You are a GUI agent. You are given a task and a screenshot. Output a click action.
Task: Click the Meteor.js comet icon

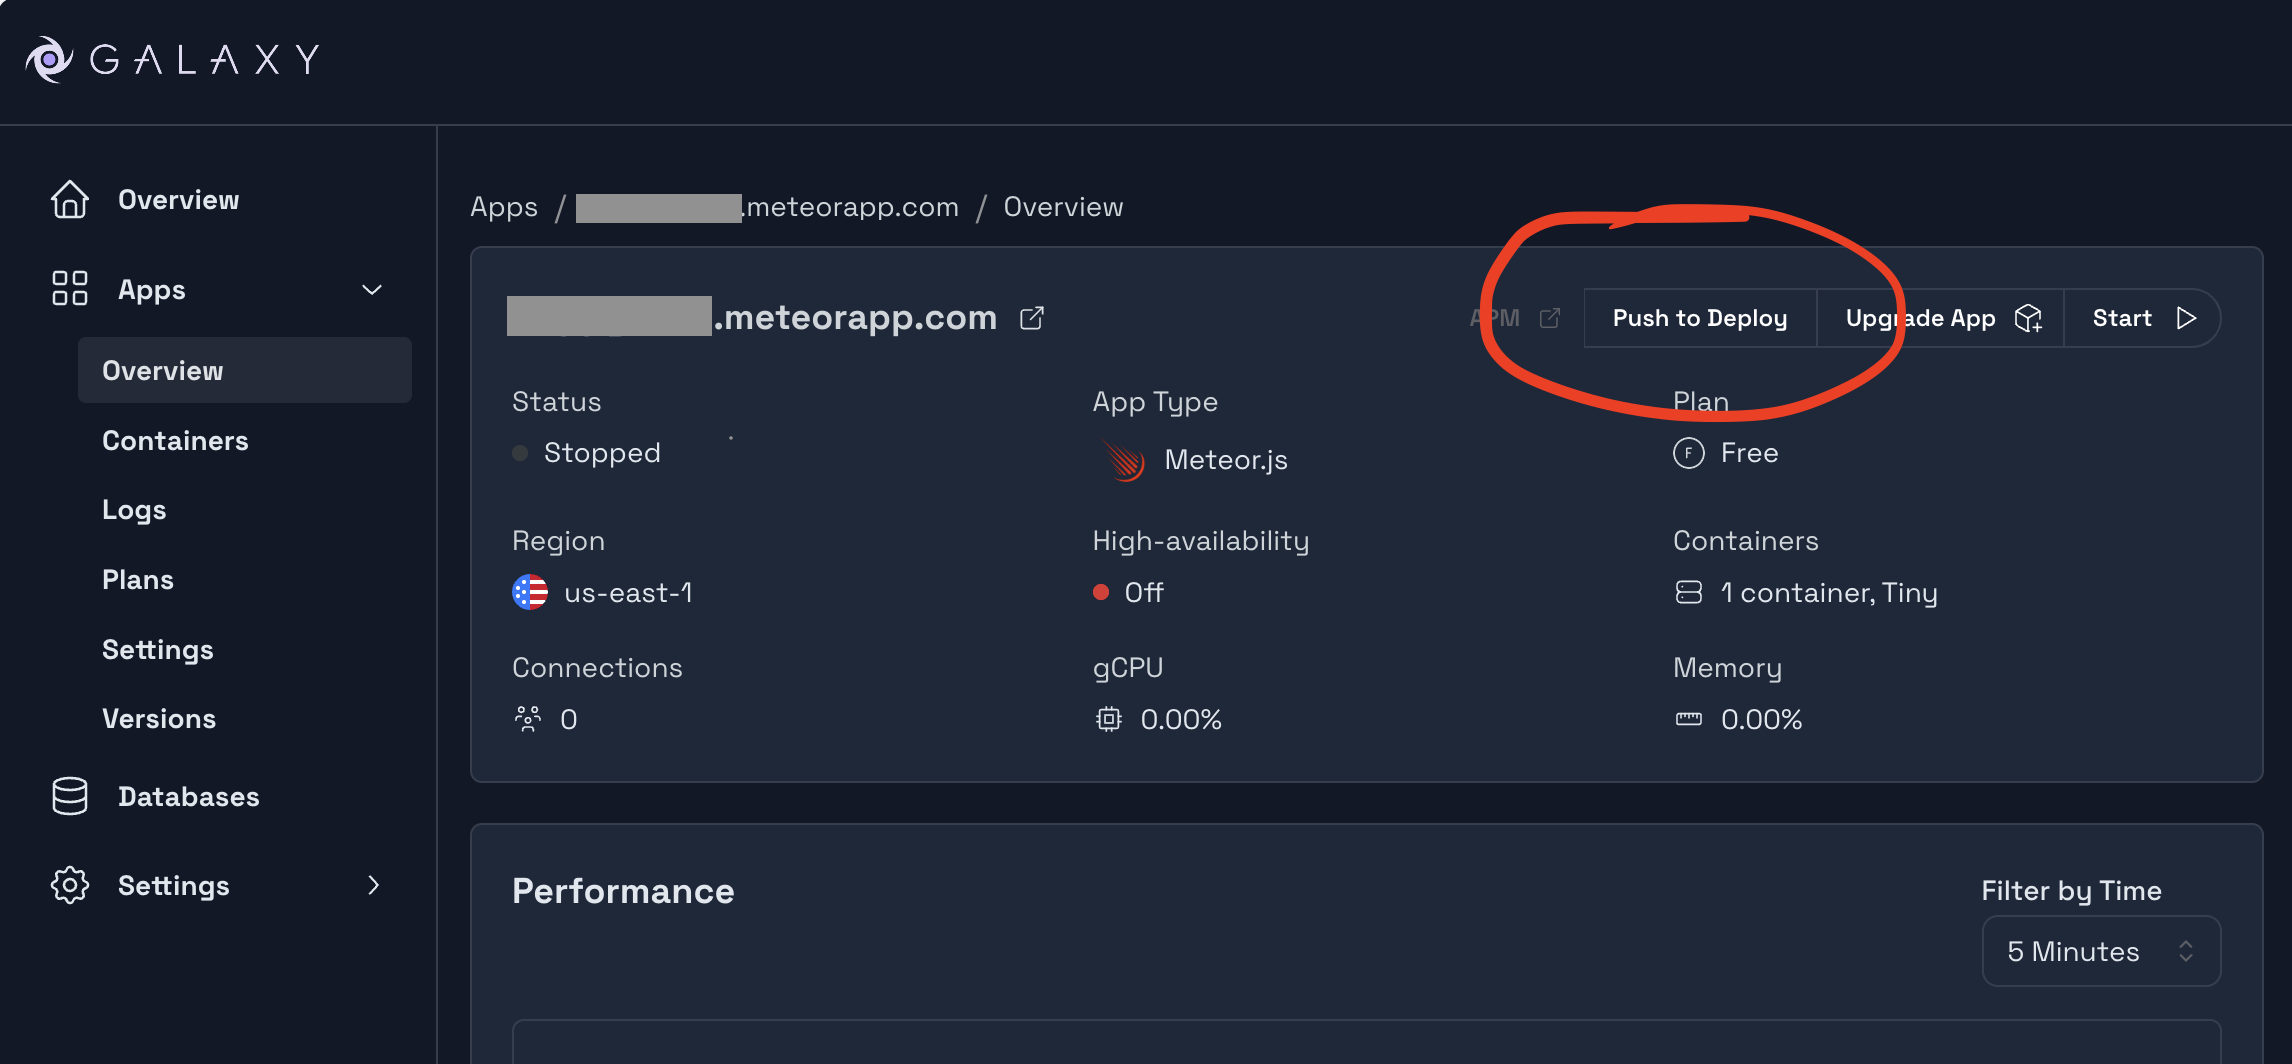tap(1124, 460)
